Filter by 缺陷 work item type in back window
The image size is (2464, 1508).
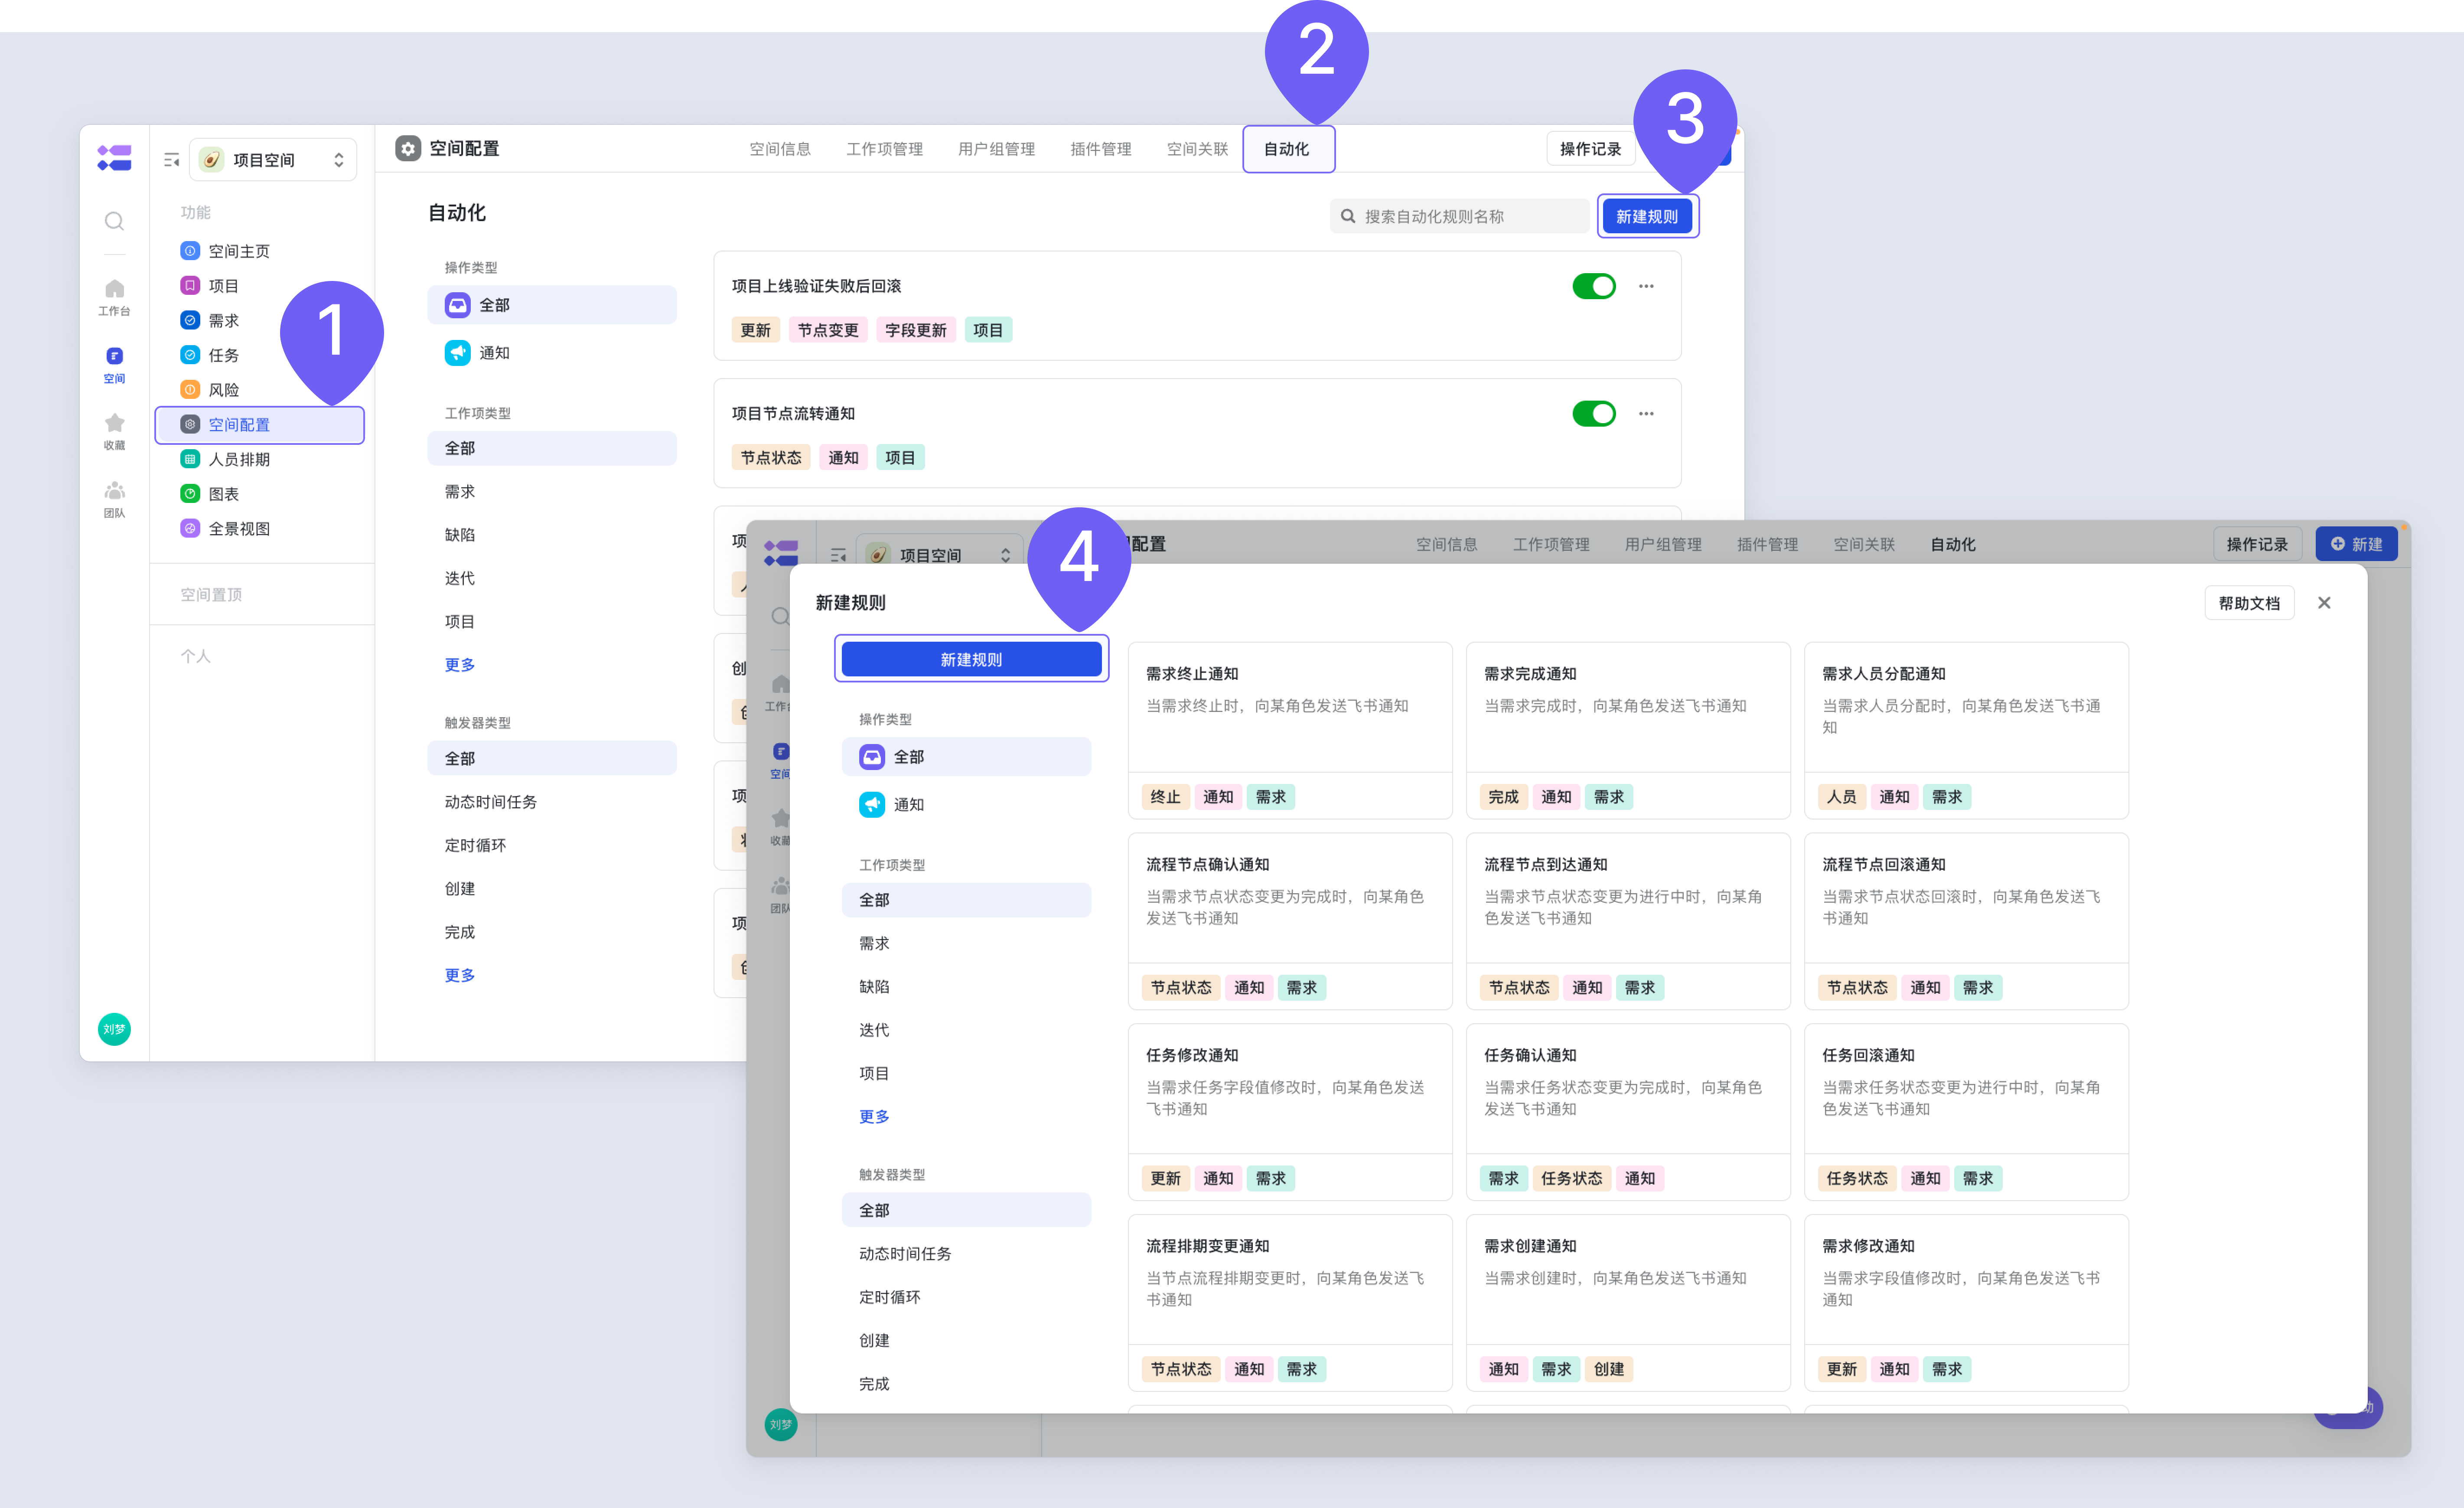(552, 535)
